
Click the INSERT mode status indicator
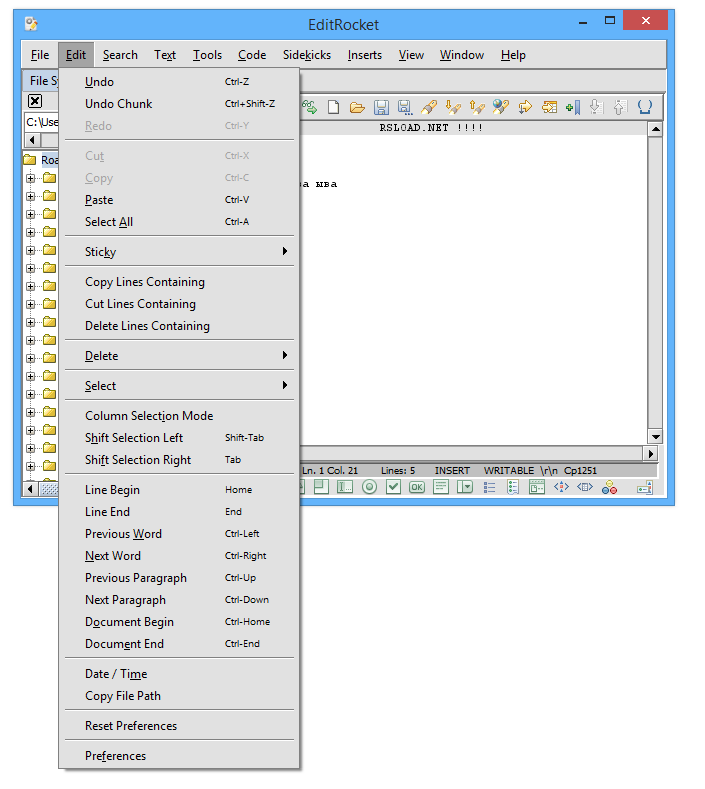pos(452,470)
